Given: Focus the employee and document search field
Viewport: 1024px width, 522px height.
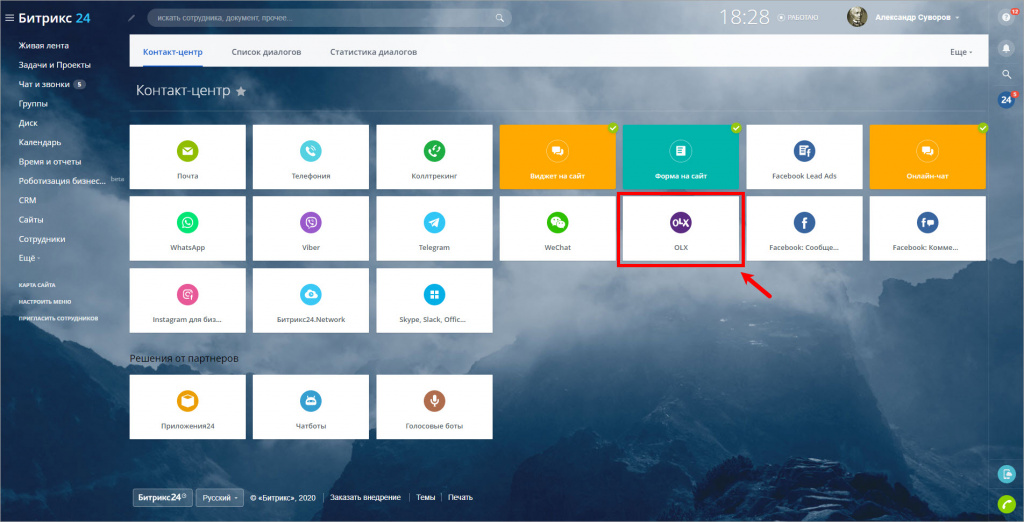Looking at the screenshot, I should (x=327, y=18).
